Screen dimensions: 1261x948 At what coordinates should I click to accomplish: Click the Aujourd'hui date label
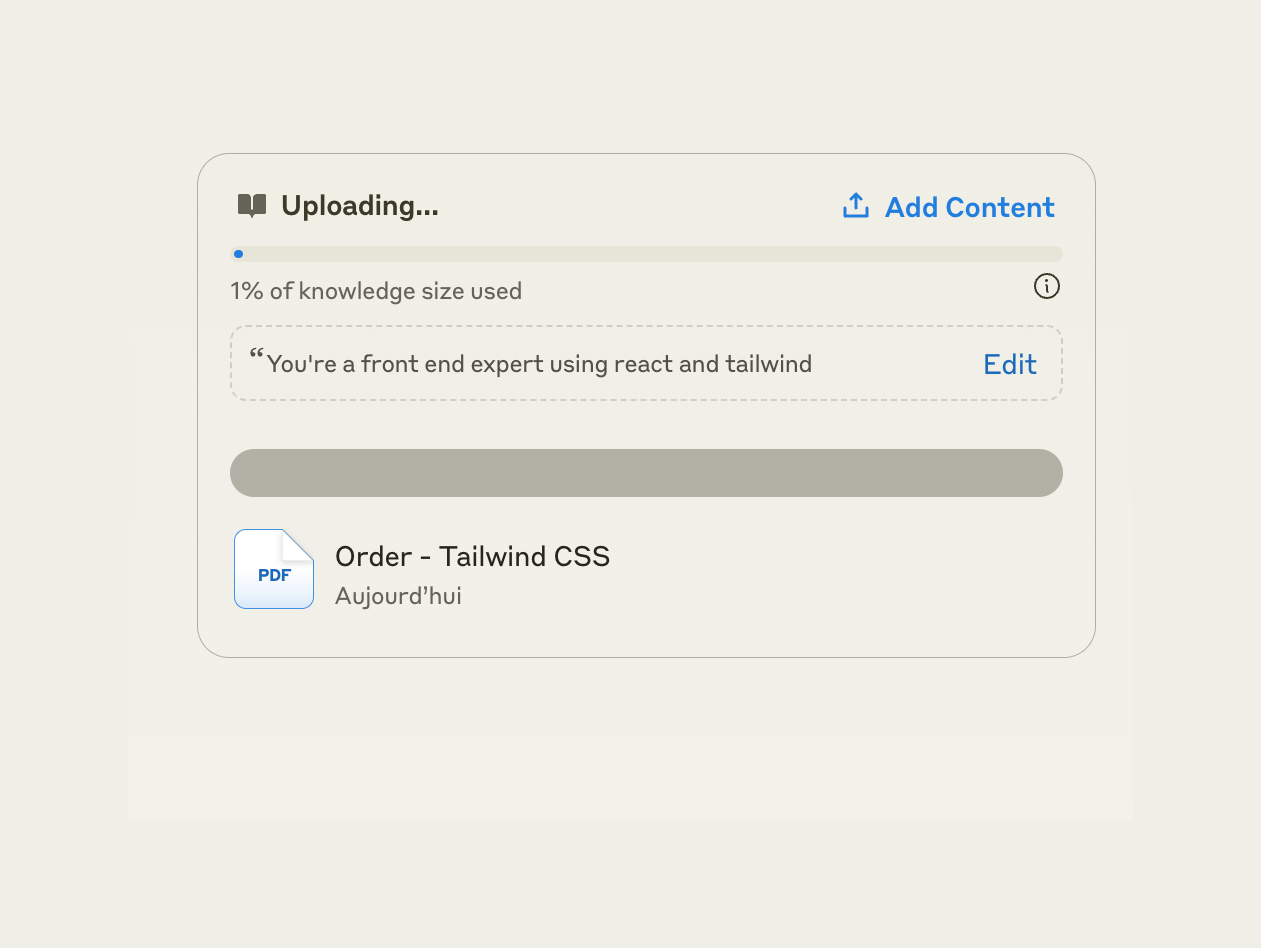coord(398,596)
